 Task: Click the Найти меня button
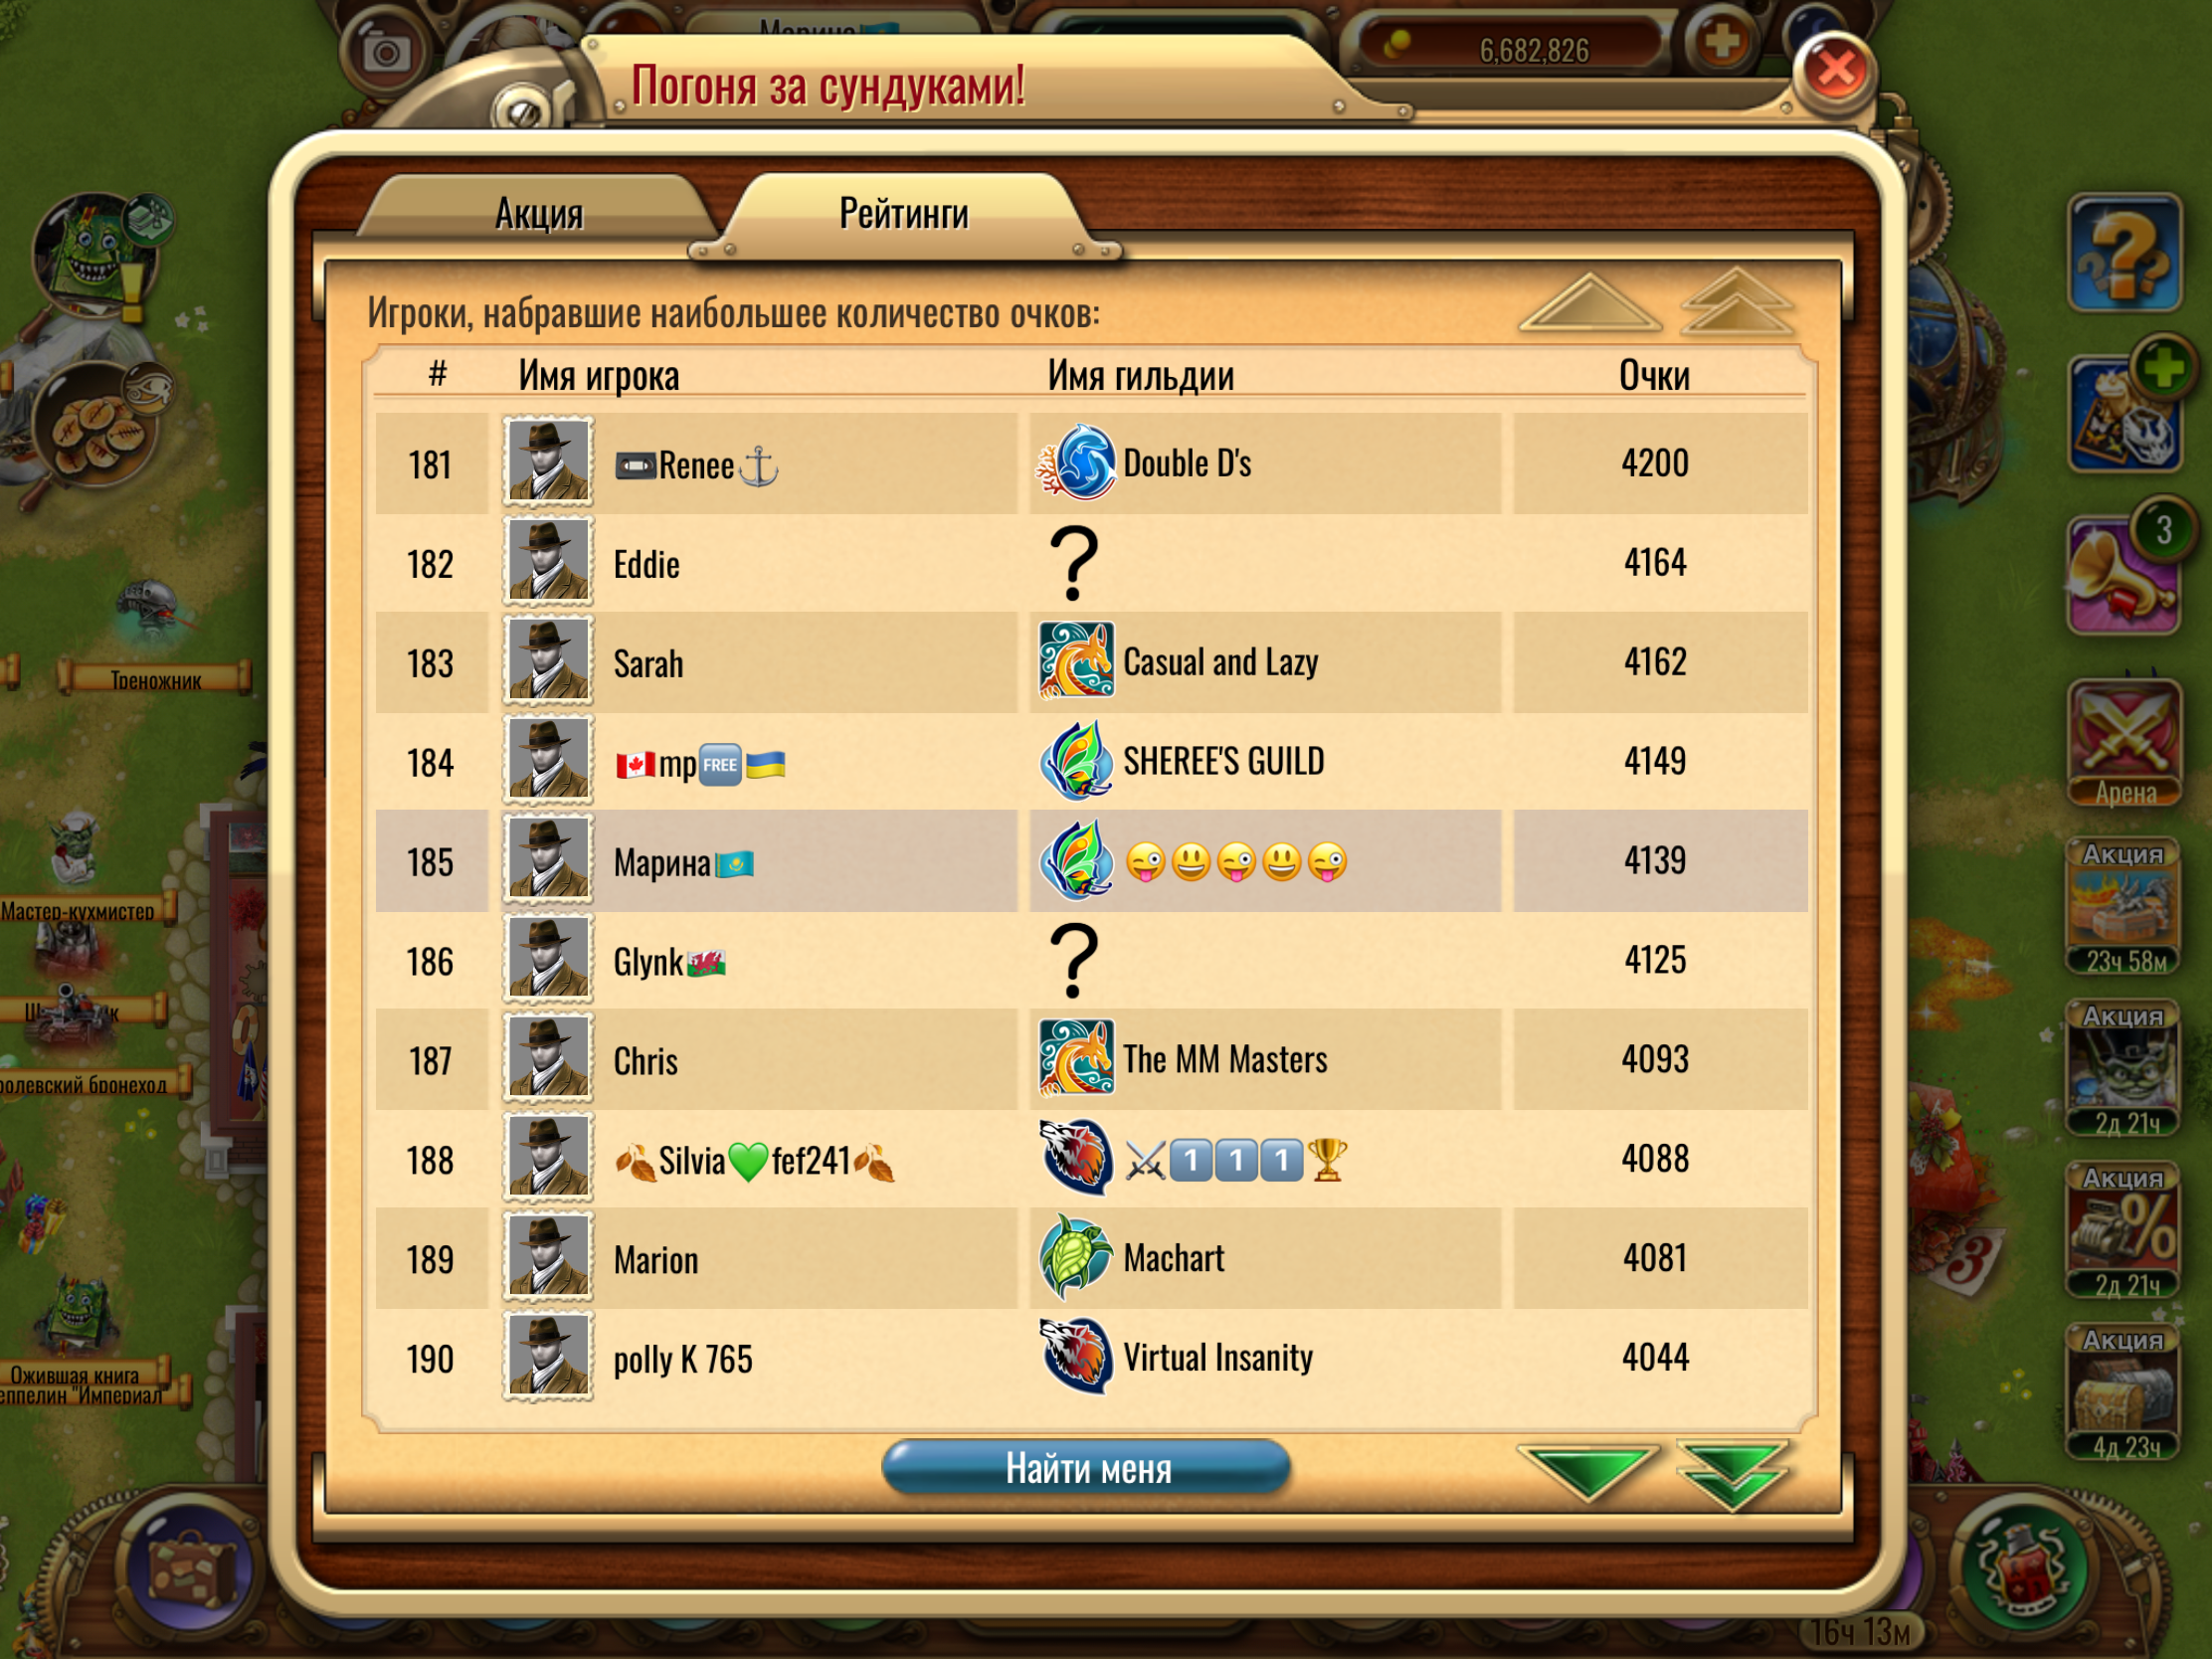pos(1087,1468)
